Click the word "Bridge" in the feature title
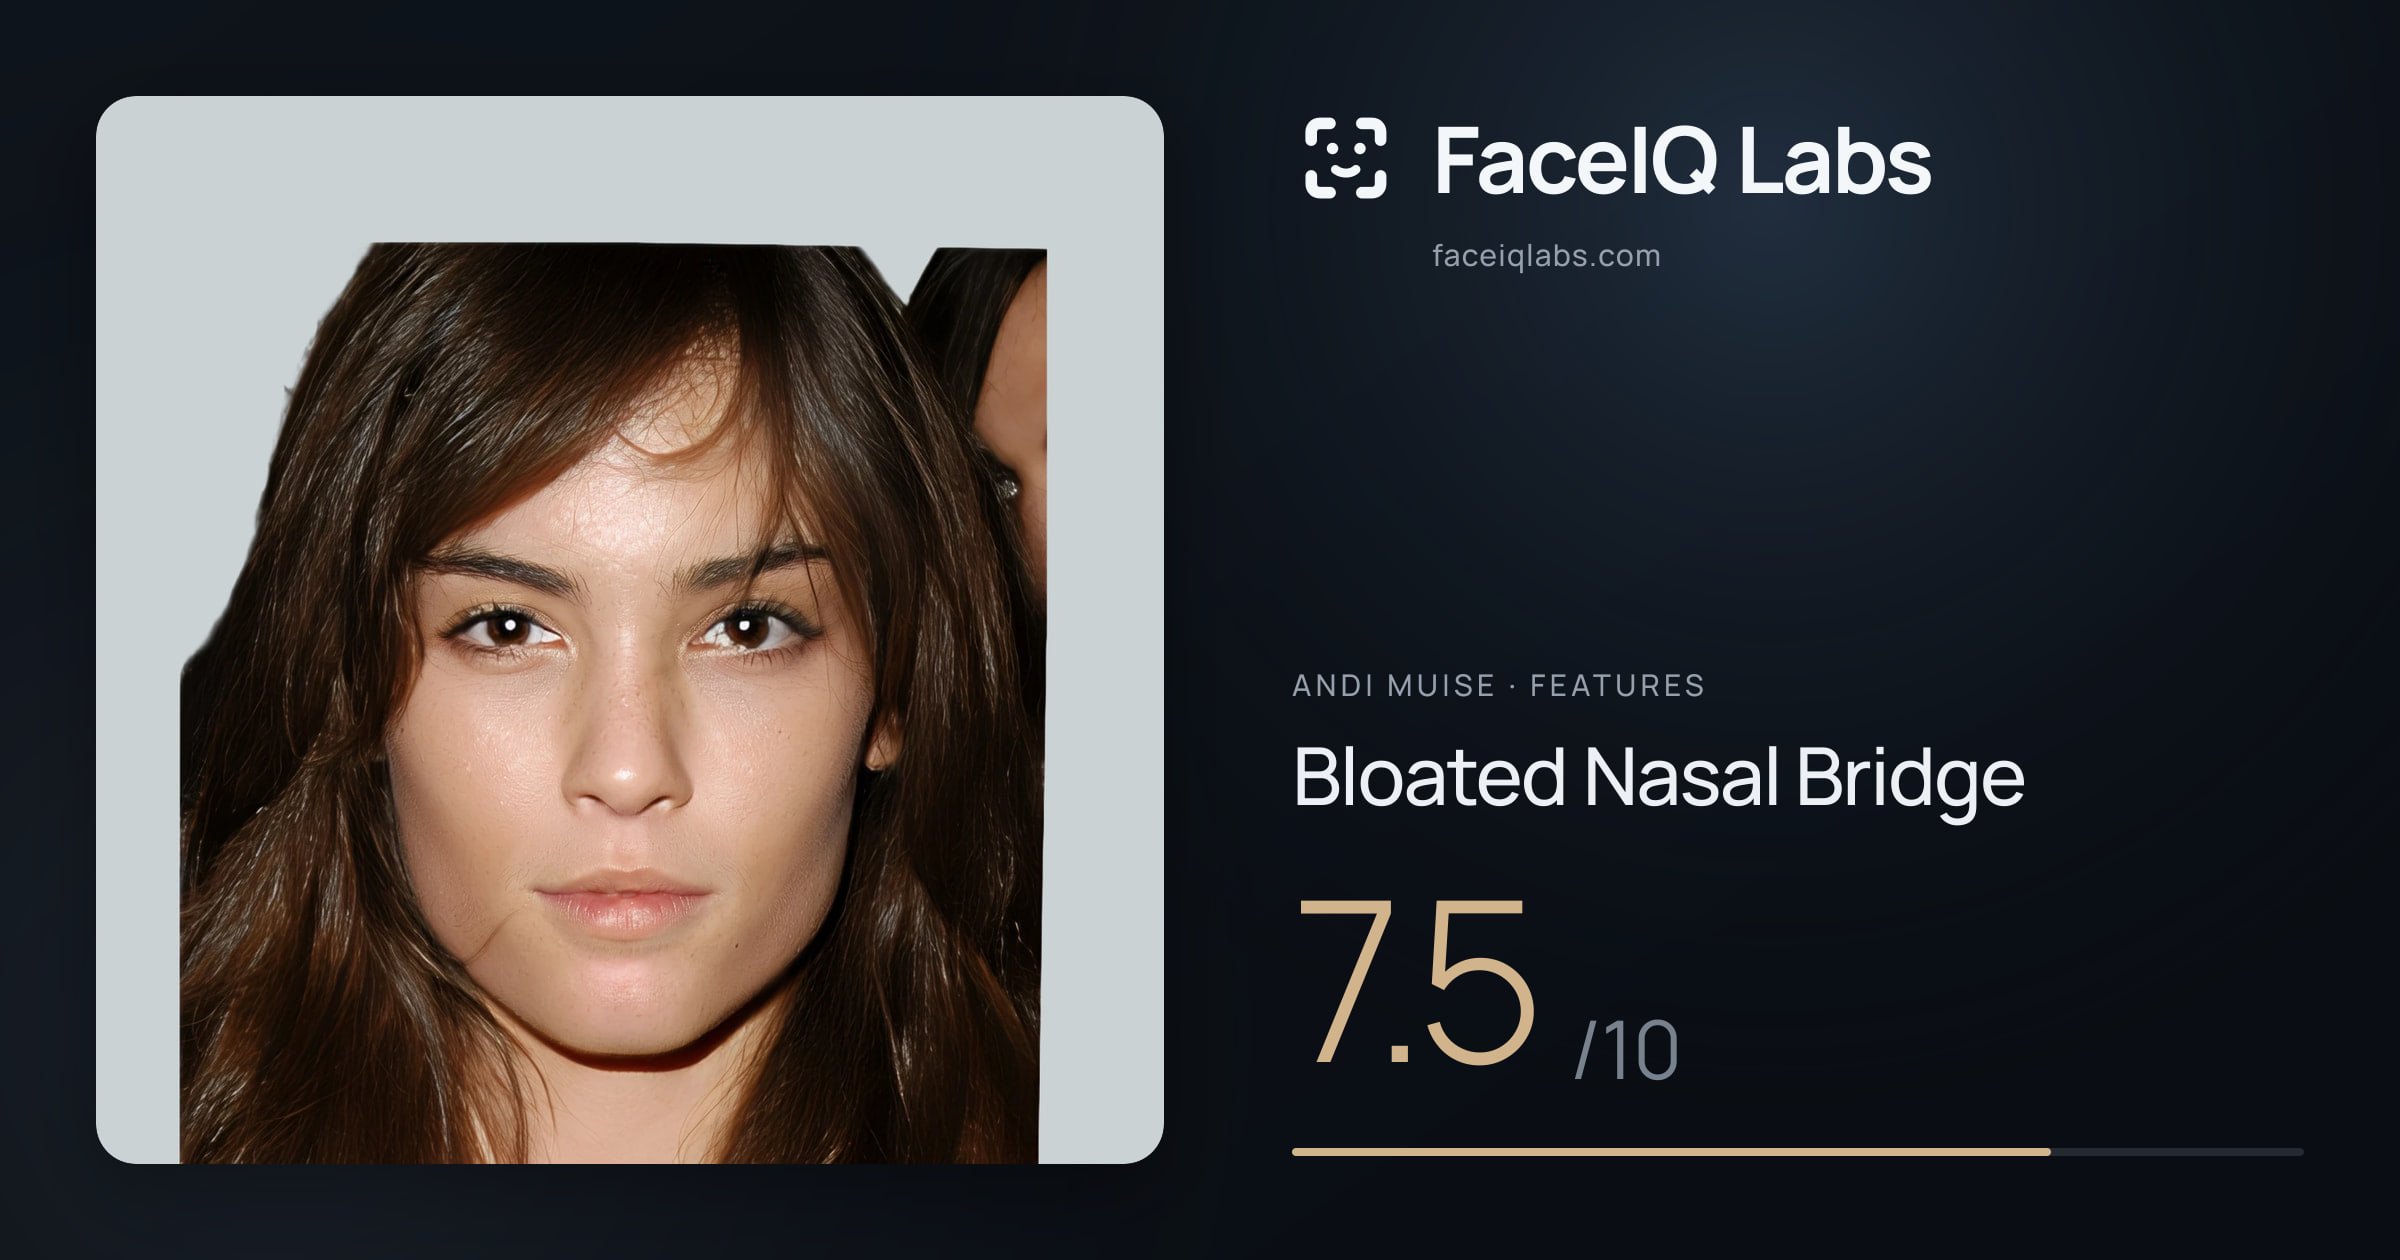The image size is (2400, 1260). pyautogui.click(x=1910, y=779)
